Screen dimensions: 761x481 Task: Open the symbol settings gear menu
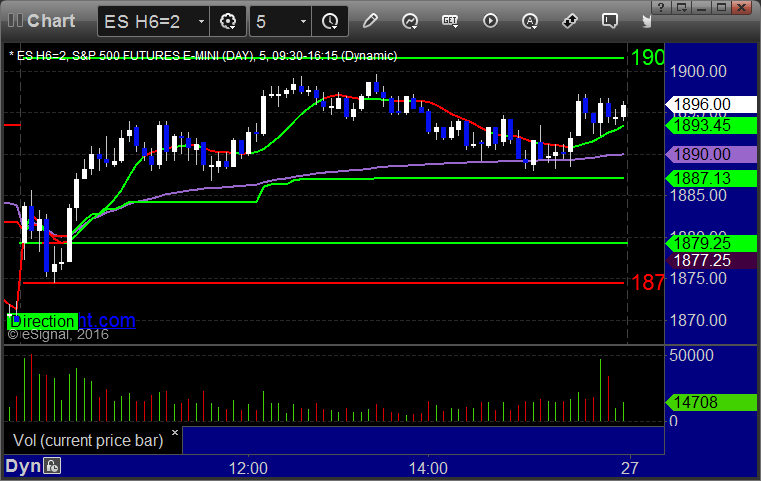click(x=228, y=21)
